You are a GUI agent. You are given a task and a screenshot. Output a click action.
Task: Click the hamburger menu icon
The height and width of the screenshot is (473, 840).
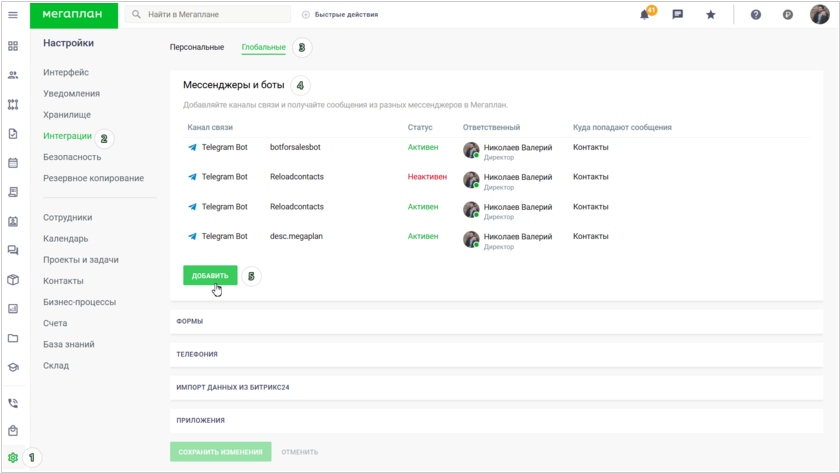(x=13, y=15)
